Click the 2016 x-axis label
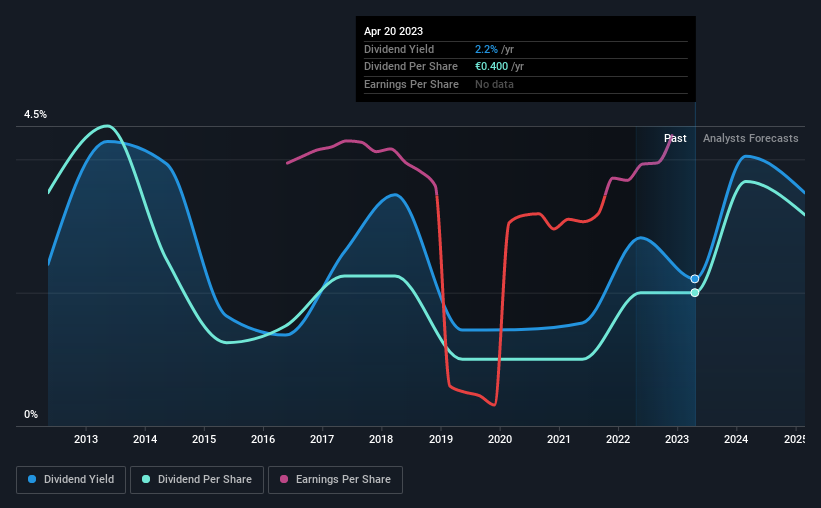The height and width of the screenshot is (508, 821). coord(263,439)
